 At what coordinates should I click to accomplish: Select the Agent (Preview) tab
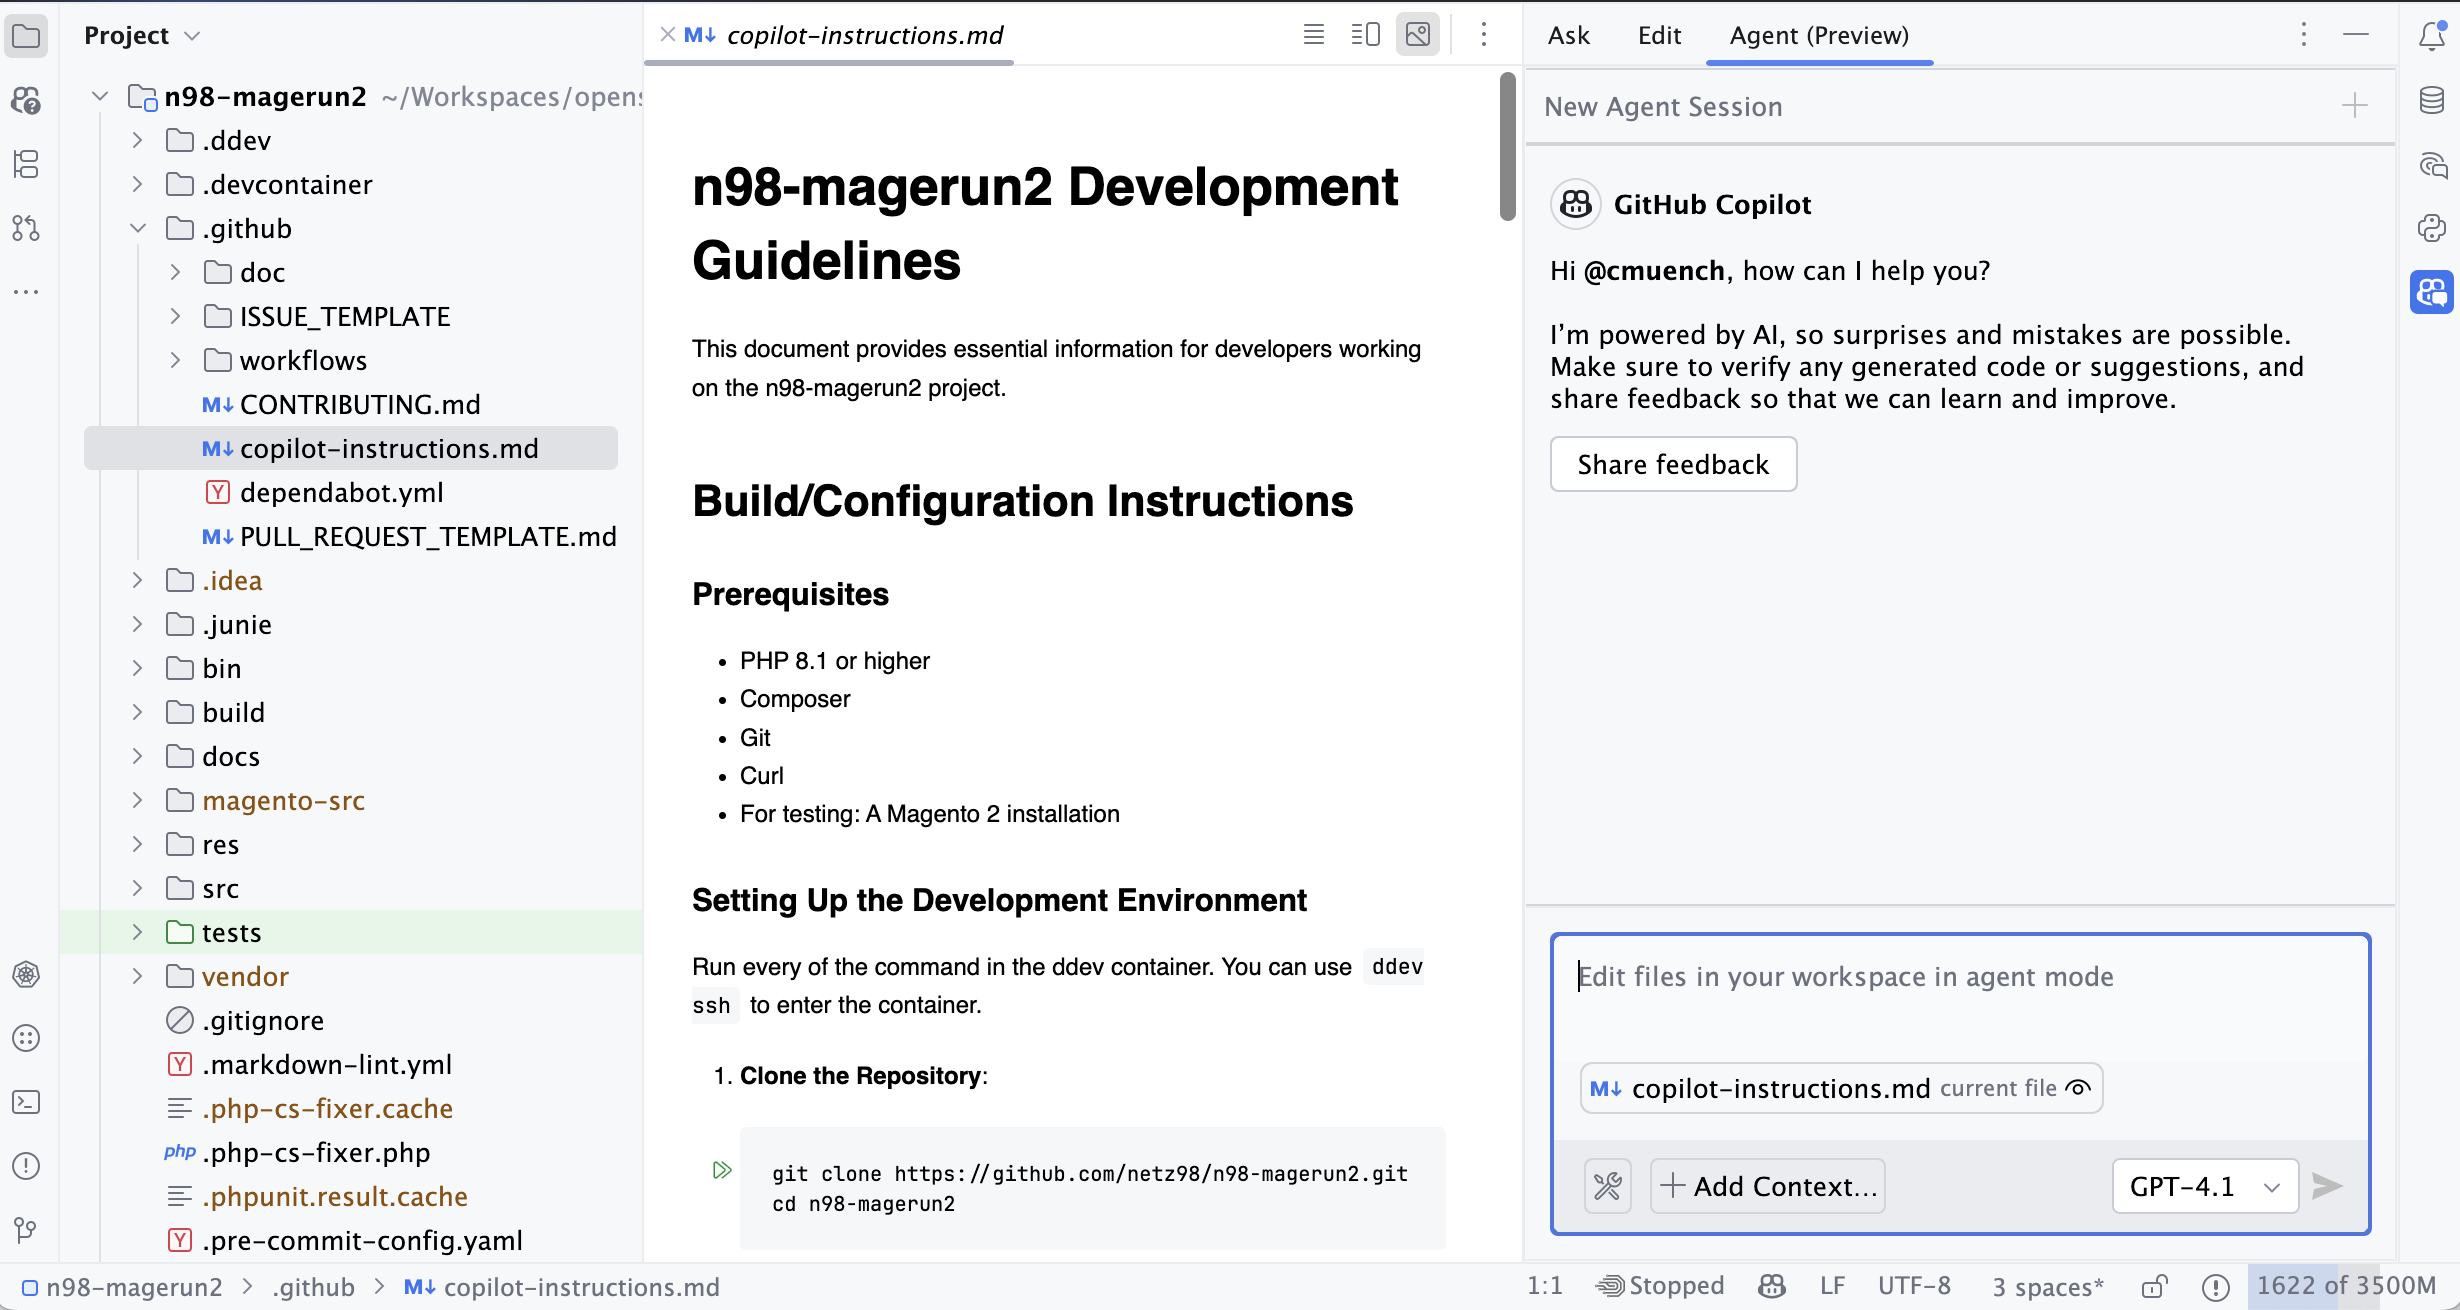(x=1819, y=35)
